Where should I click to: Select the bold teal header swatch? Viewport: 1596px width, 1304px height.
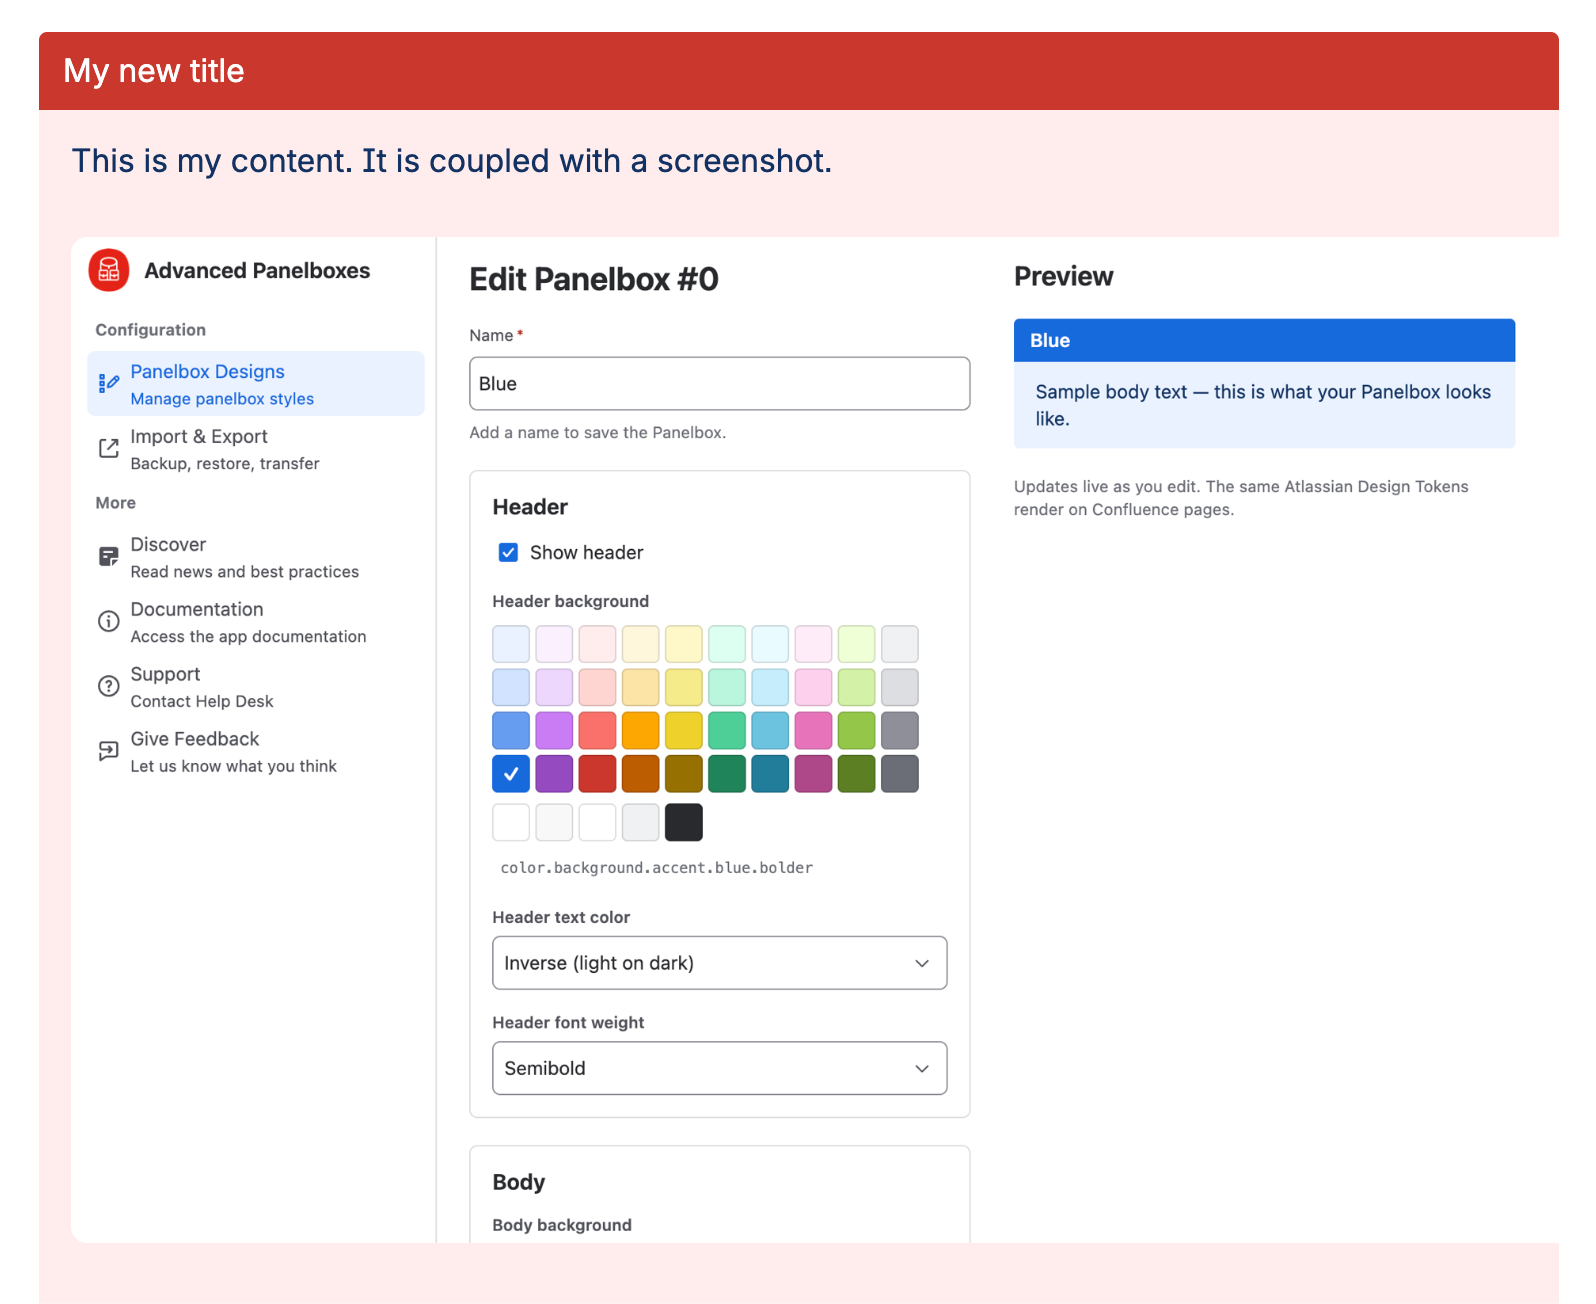pos(770,774)
